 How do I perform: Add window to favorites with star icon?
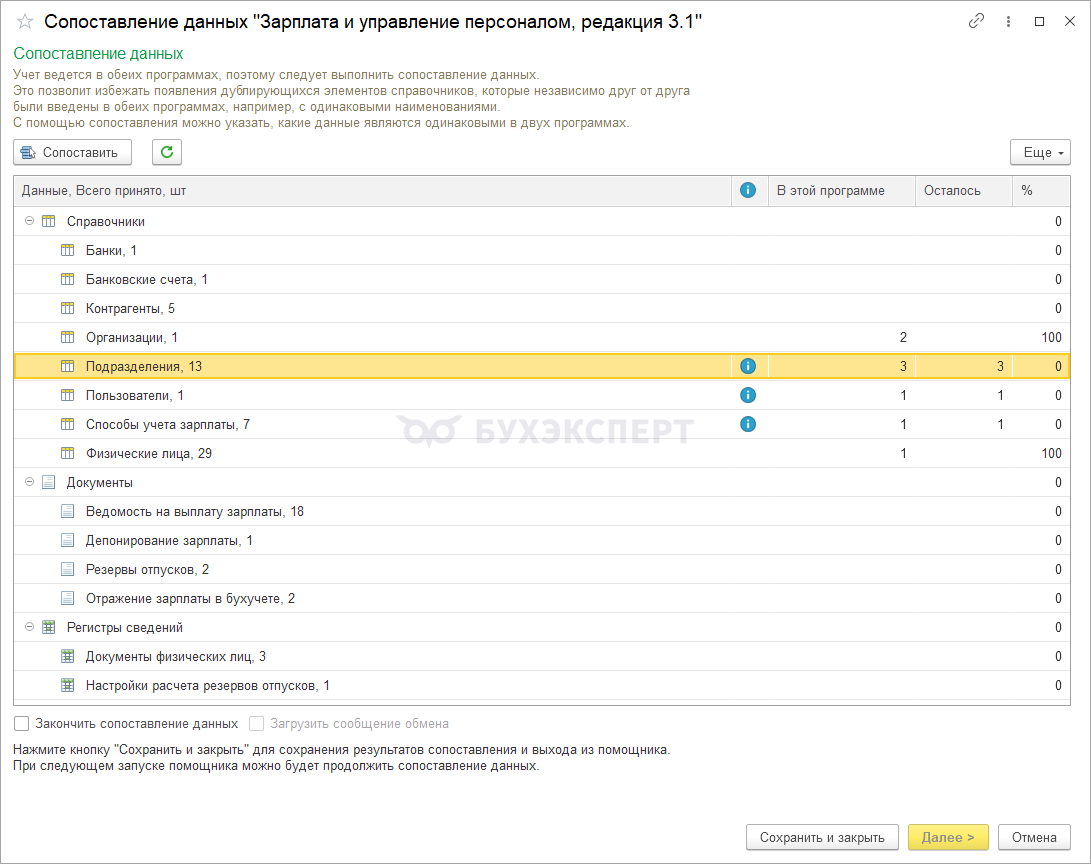click(x=24, y=22)
